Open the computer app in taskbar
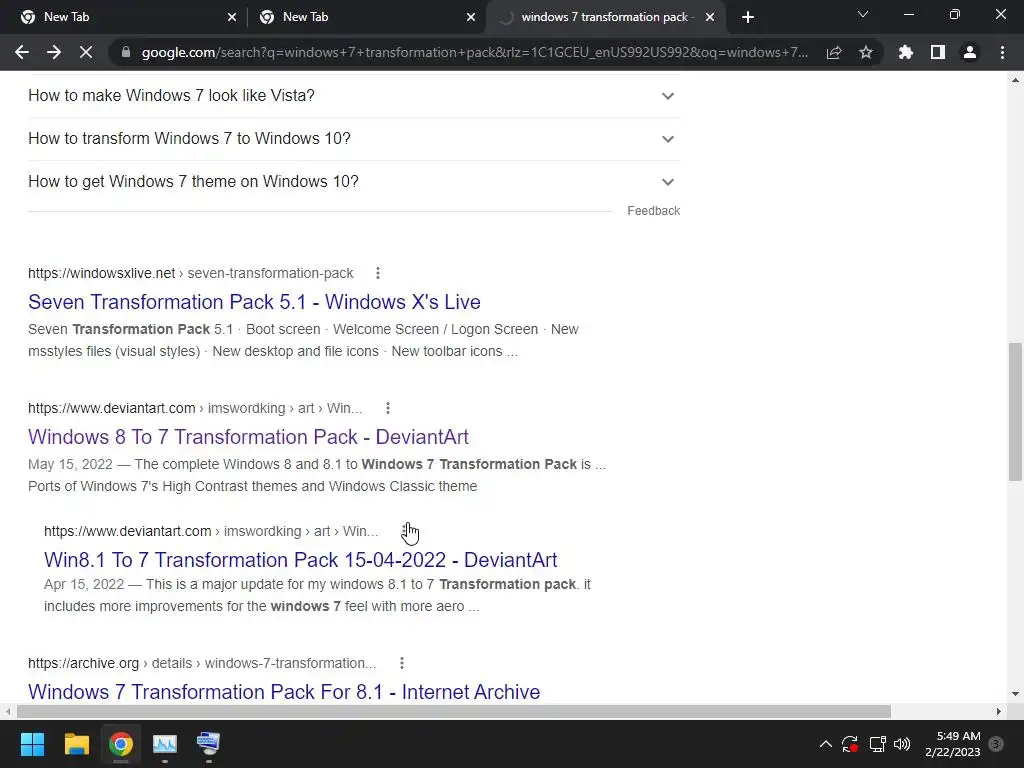Viewport: 1024px width, 768px height. [208, 744]
